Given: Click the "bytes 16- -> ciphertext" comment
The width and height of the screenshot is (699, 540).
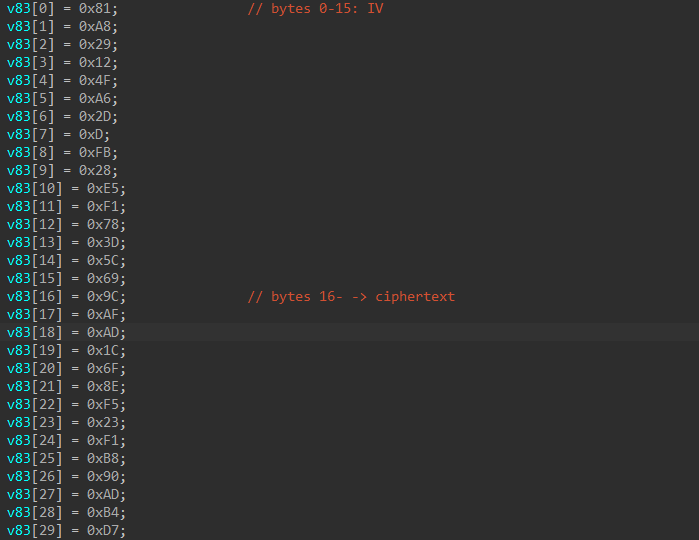Looking at the screenshot, I should click(350, 297).
